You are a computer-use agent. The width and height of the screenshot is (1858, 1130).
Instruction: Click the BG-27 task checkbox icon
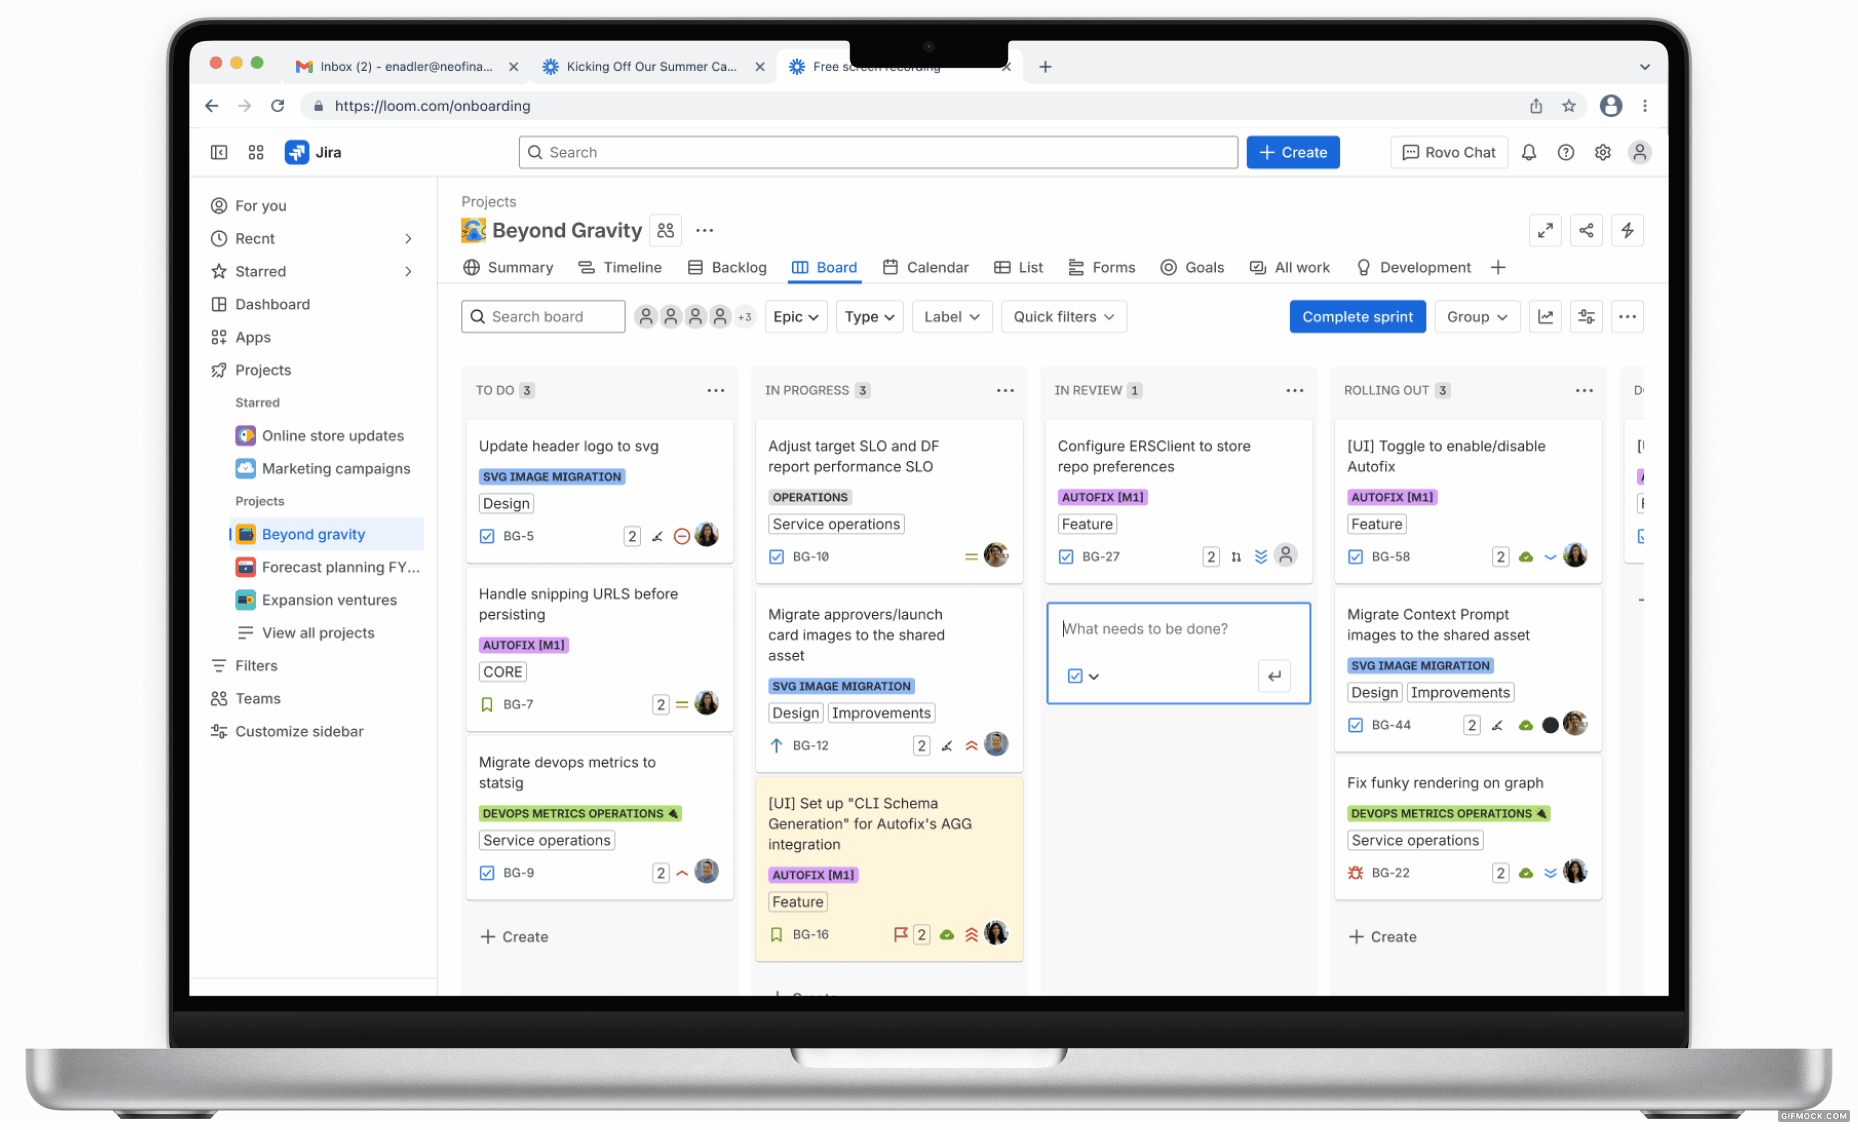(x=1066, y=557)
